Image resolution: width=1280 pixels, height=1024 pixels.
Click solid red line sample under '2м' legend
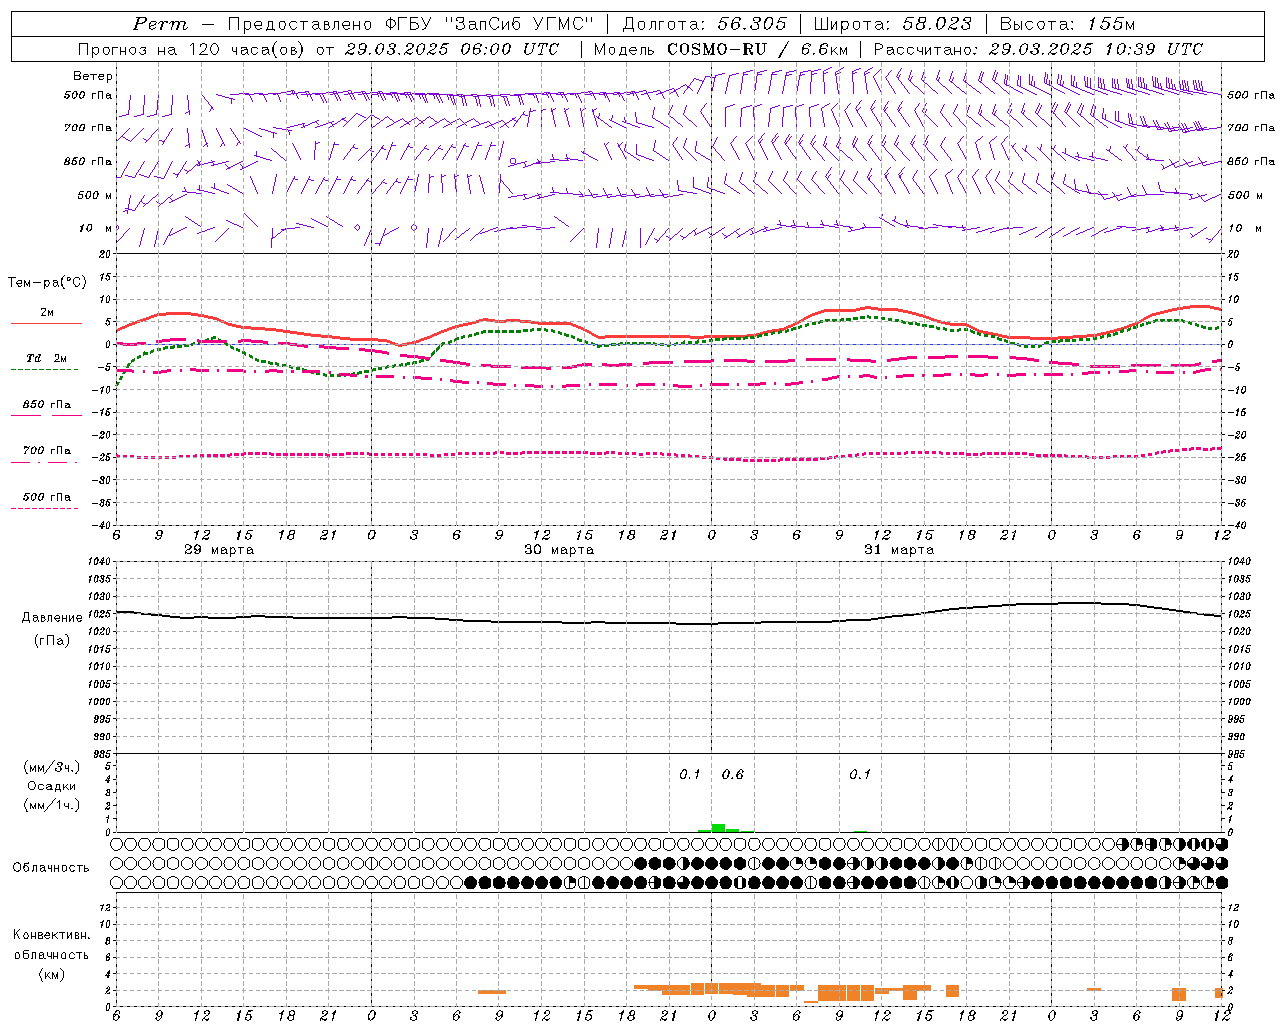coord(46,324)
